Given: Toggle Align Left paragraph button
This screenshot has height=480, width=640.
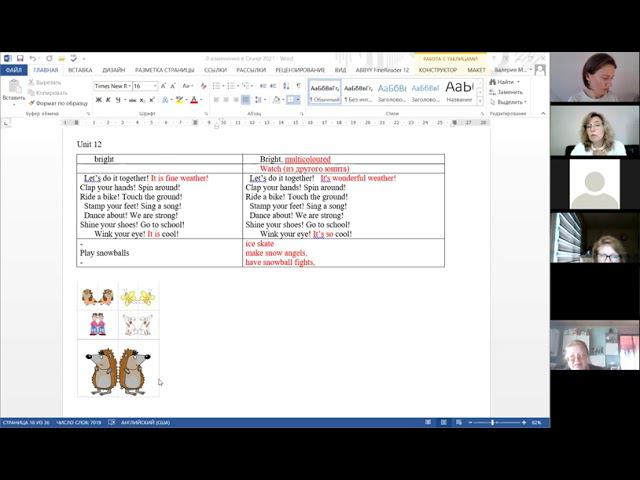Looking at the screenshot, I should point(216,100).
